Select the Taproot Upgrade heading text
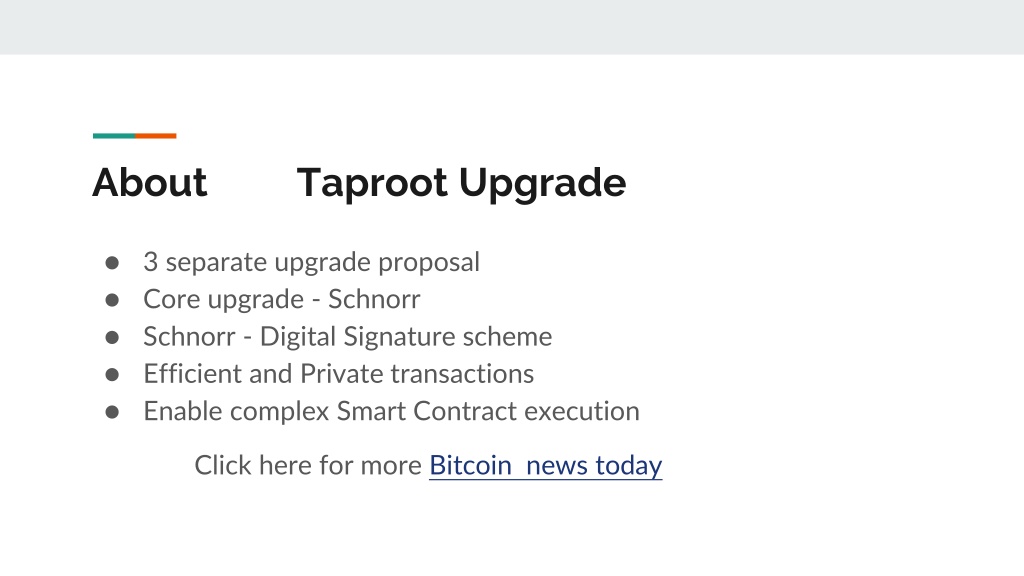 (461, 184)
